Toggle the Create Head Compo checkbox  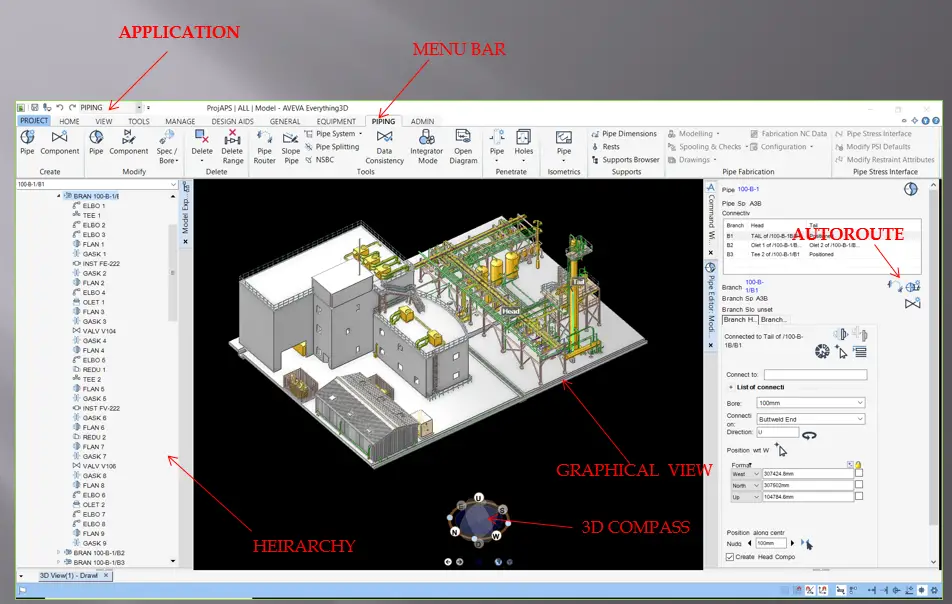[x=729, y=557]
